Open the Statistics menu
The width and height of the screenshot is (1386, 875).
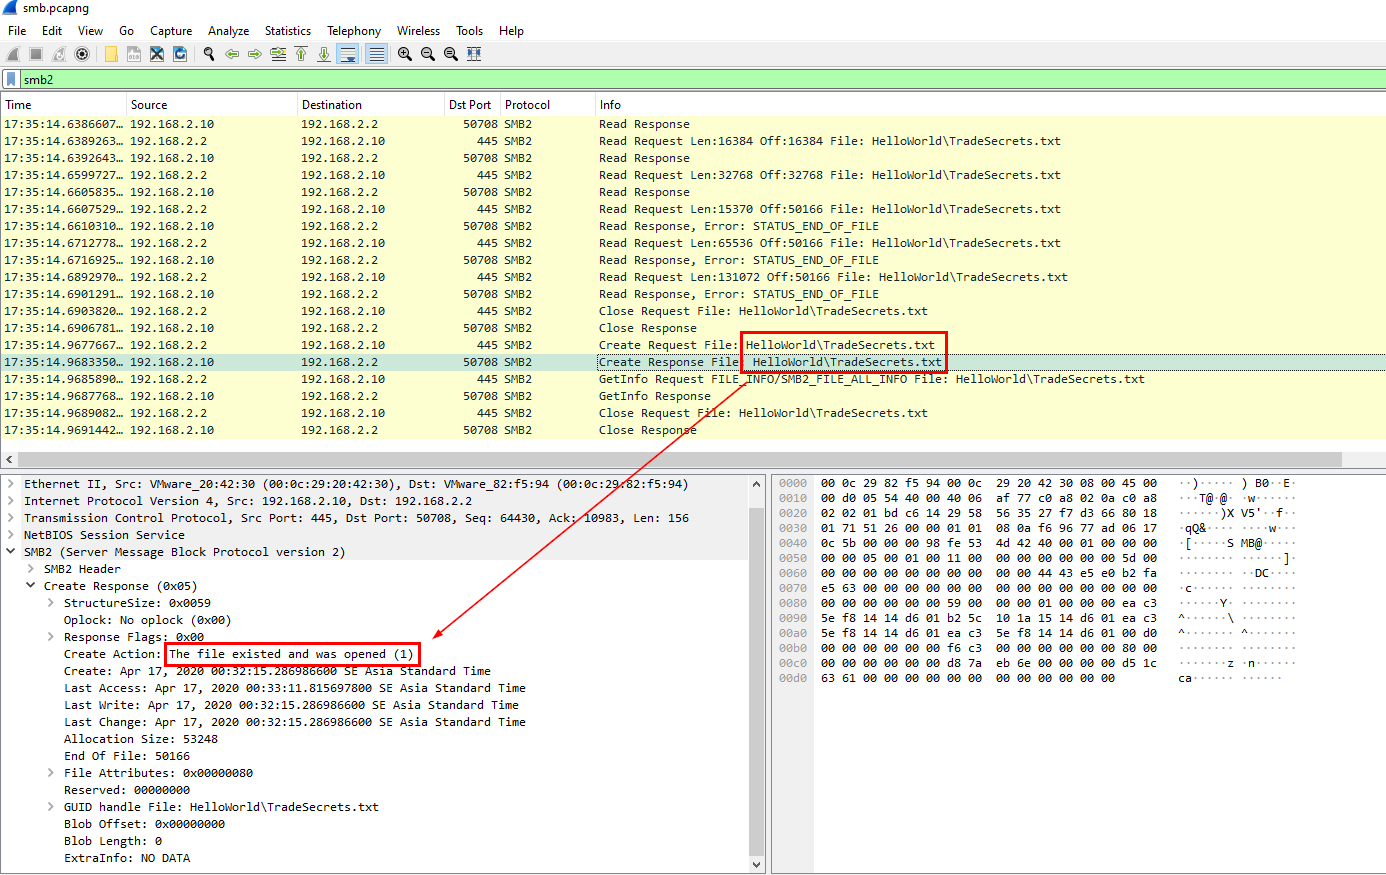coord(287,31)
